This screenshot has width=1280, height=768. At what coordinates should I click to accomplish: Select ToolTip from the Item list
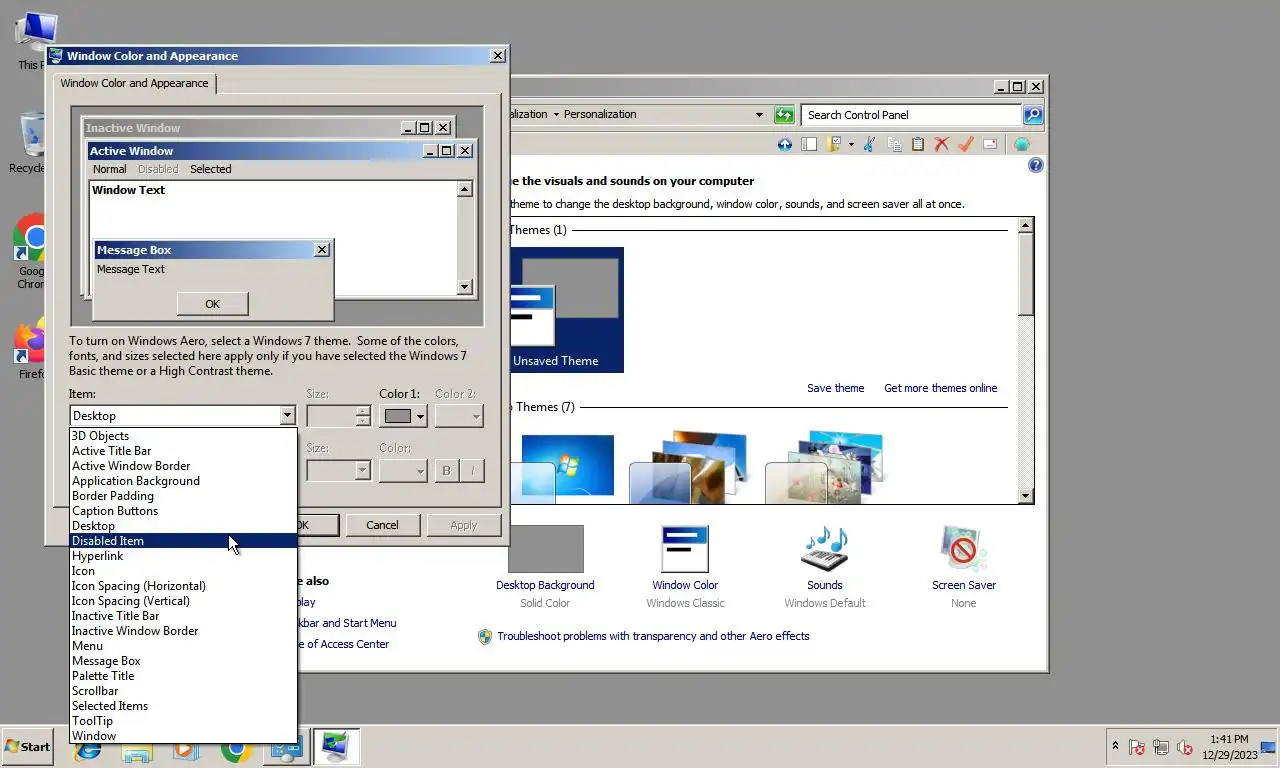(x=183, y=721)
